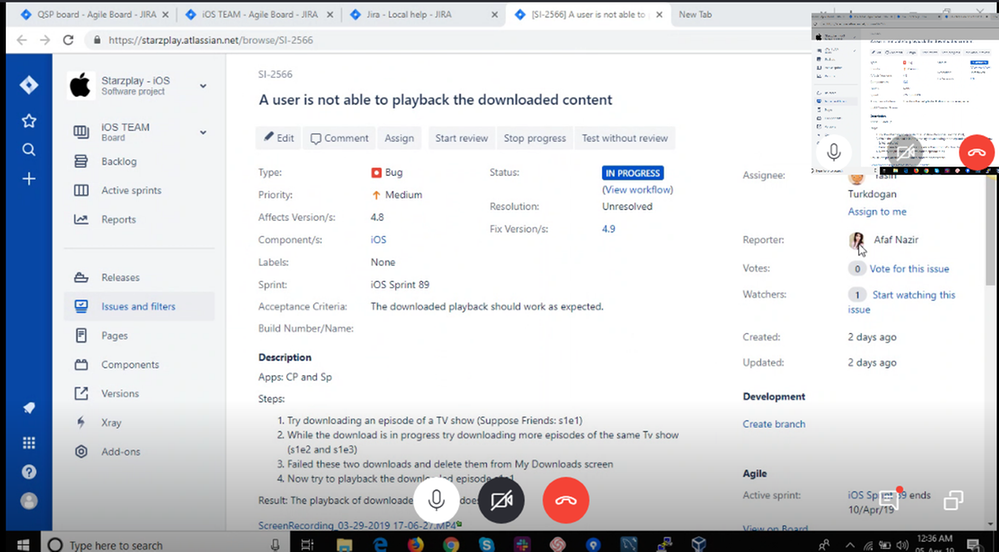The image size is (999, 552).
Task: Go back with the browser back arrow
Action: (22, 40)
